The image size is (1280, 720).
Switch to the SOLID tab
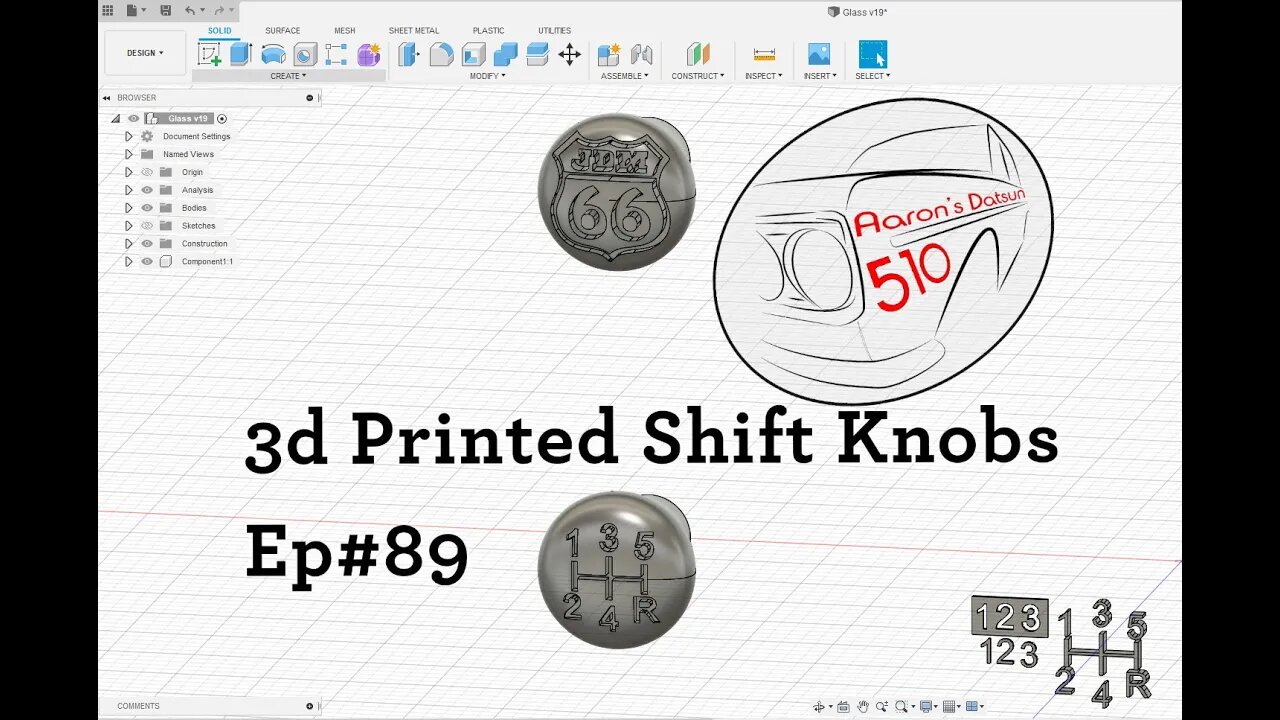[219, 31]
